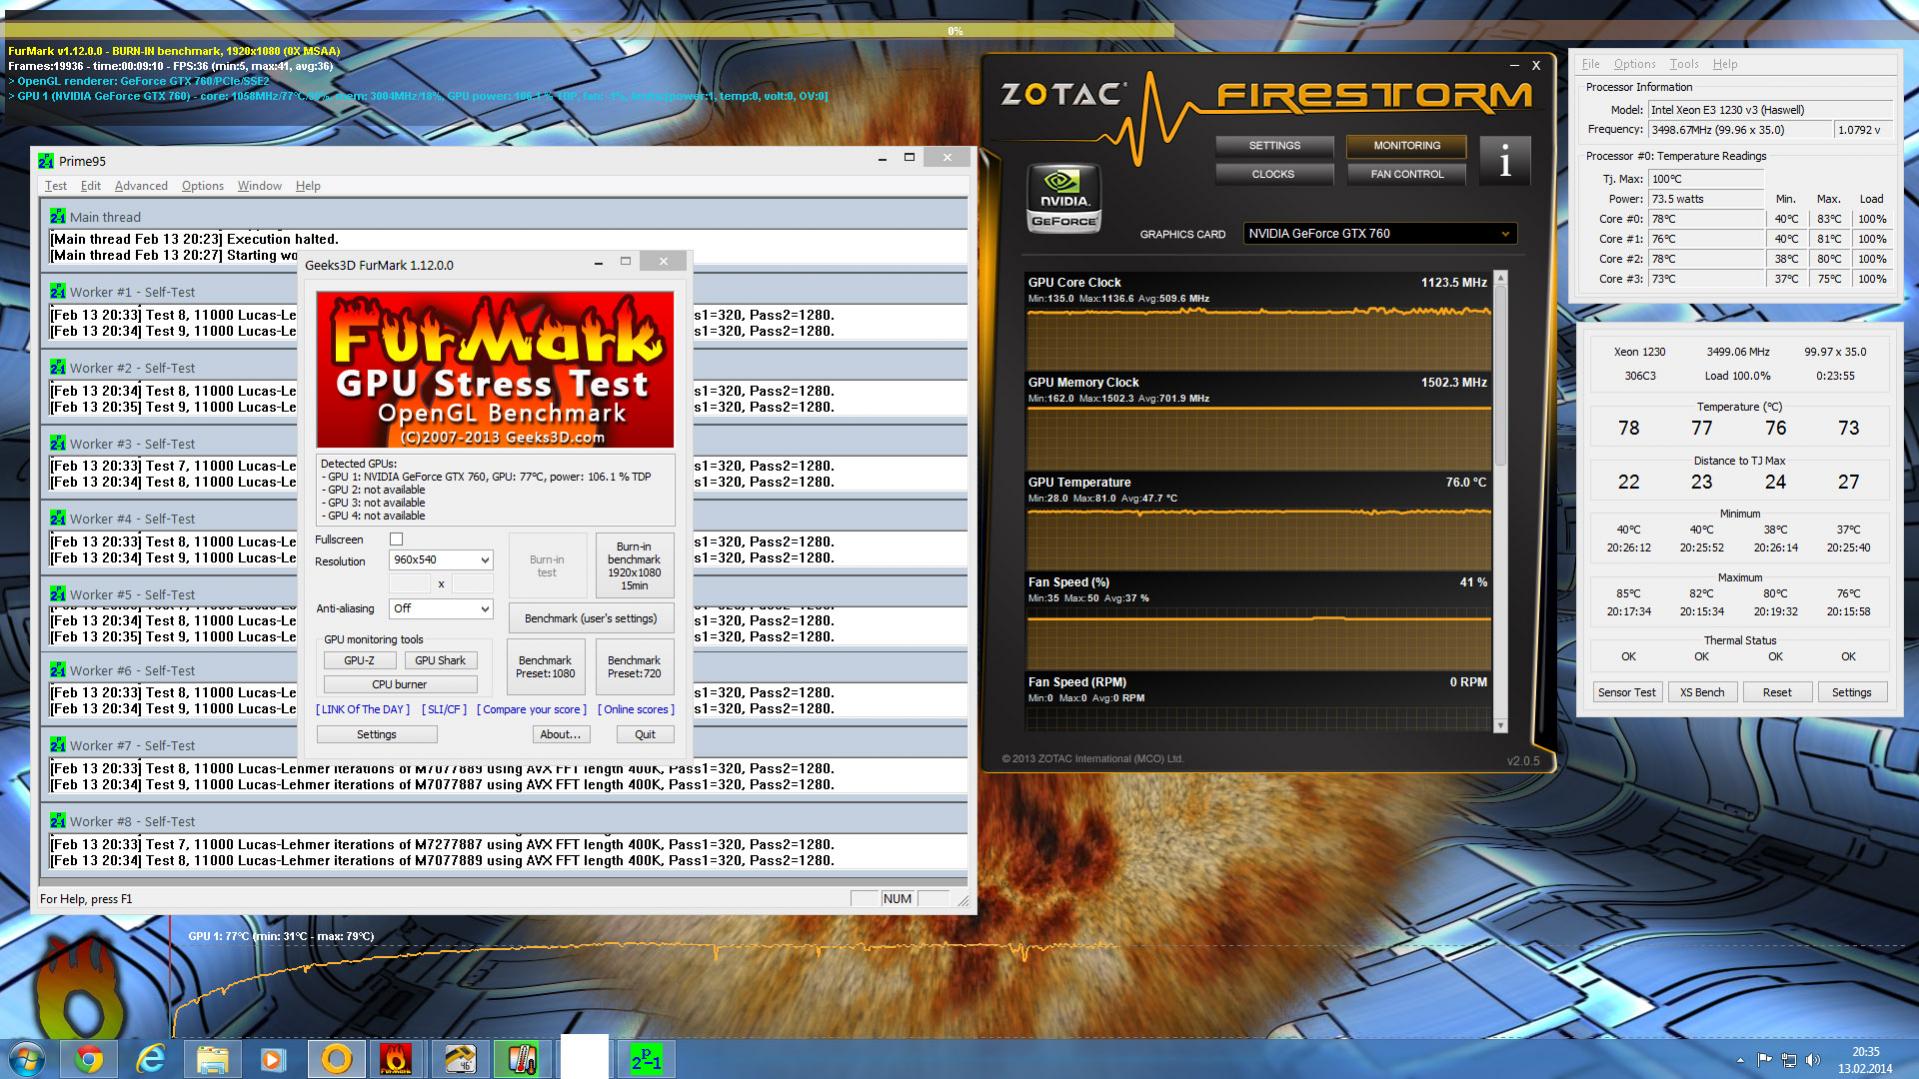Click the Firestorm scrollbar down arrow
The height and width of the screenshot is (1079, 1919).
1500,725
